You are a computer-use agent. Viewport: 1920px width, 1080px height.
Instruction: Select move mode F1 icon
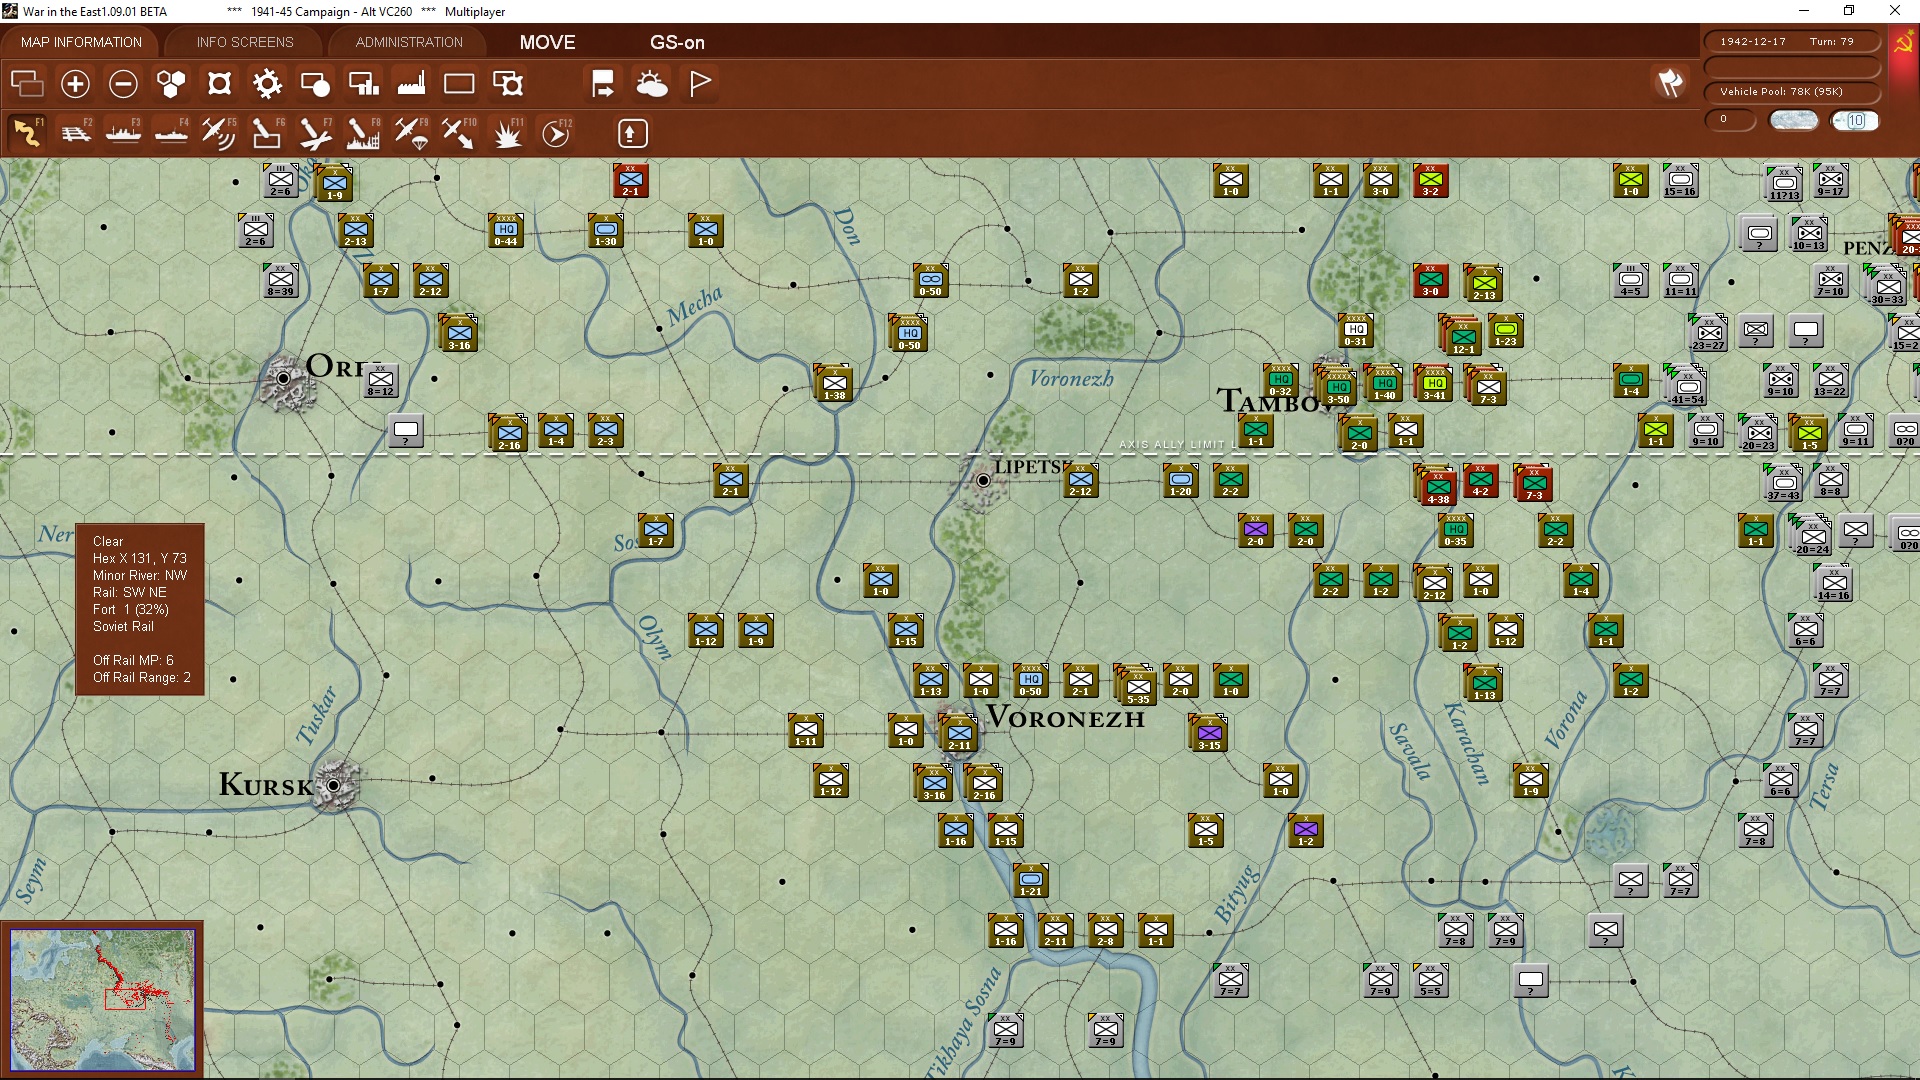click(27, 133)
